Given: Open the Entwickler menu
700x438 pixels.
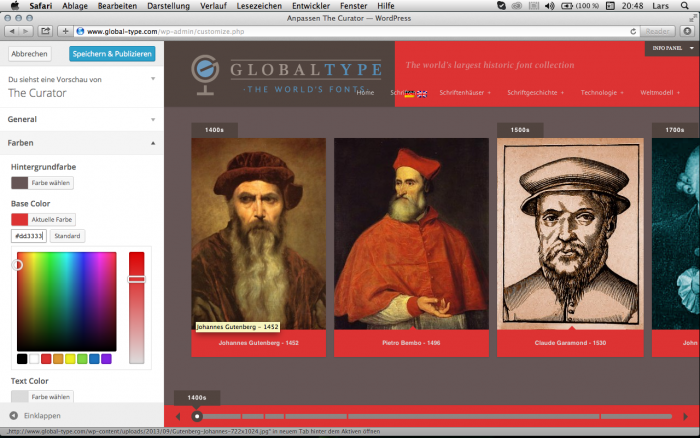Looking at the screenshot, I should point(311,6).
